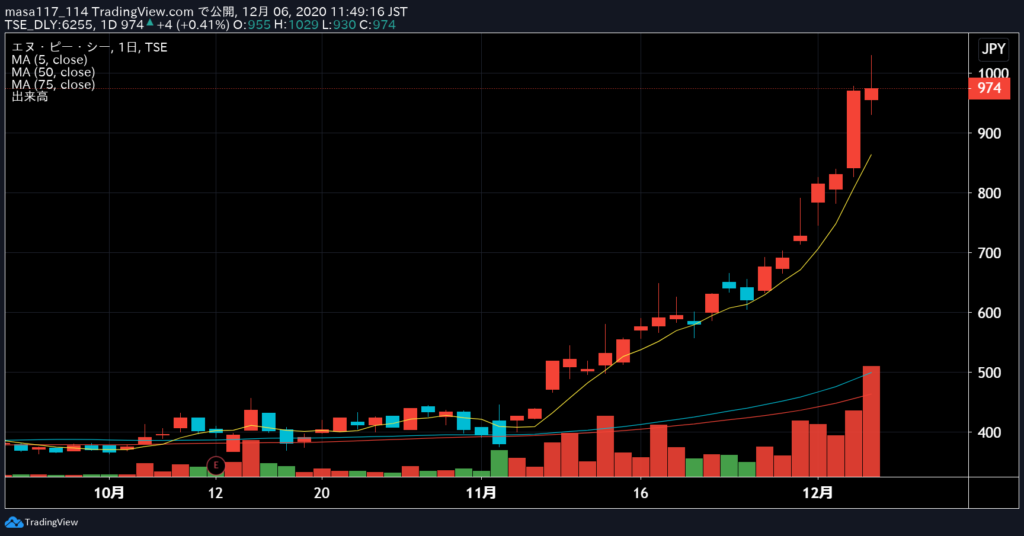The height and width of the screenshot is (536, 1024).
Task: Click the TSE_DLY:6255 ticker header text
Action: 50,25
